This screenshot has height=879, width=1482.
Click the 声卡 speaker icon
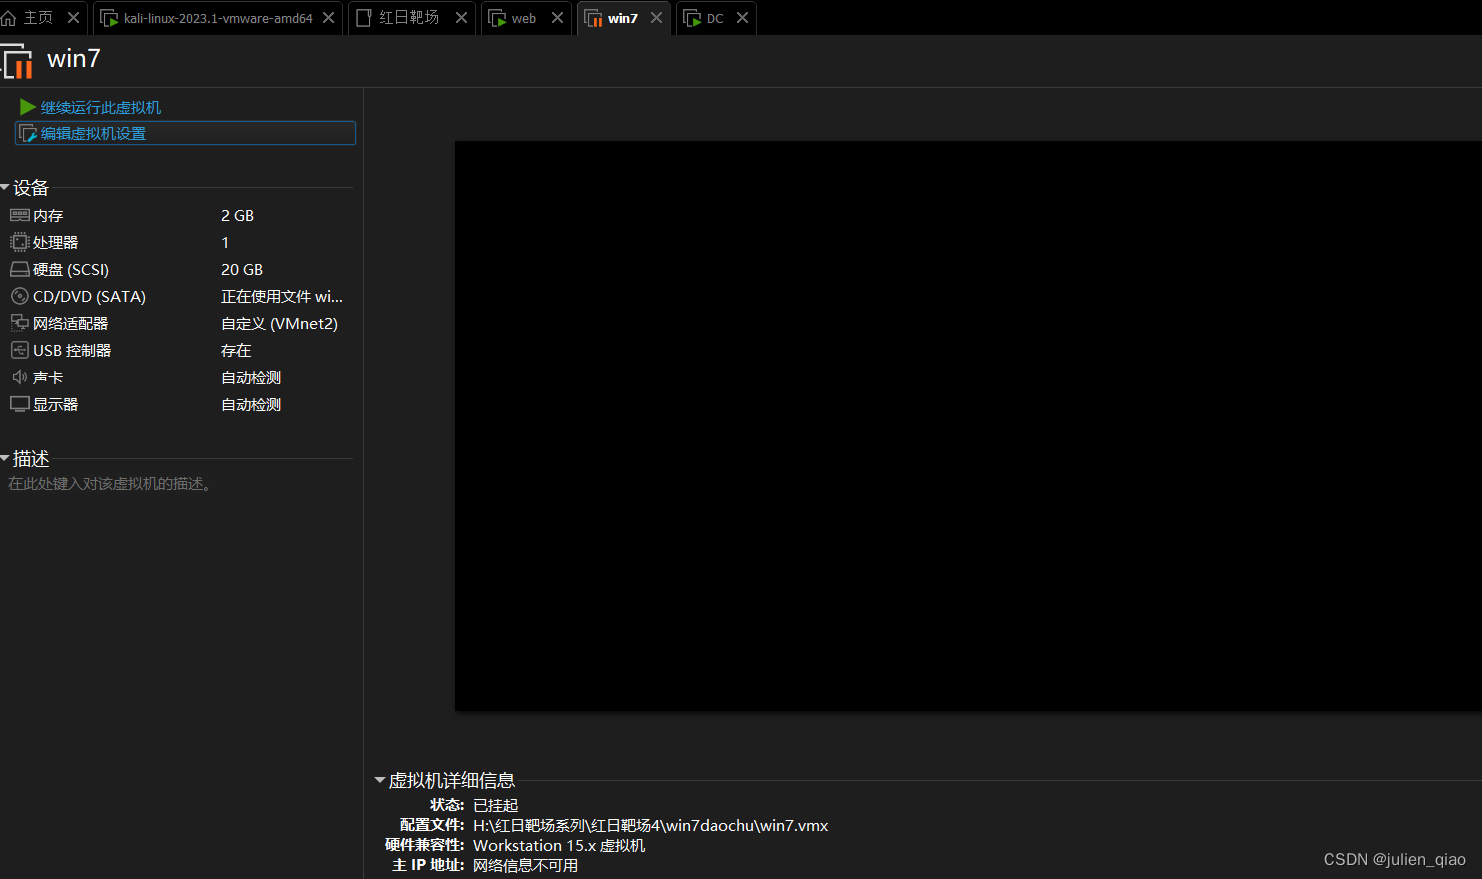click(19, 377)
